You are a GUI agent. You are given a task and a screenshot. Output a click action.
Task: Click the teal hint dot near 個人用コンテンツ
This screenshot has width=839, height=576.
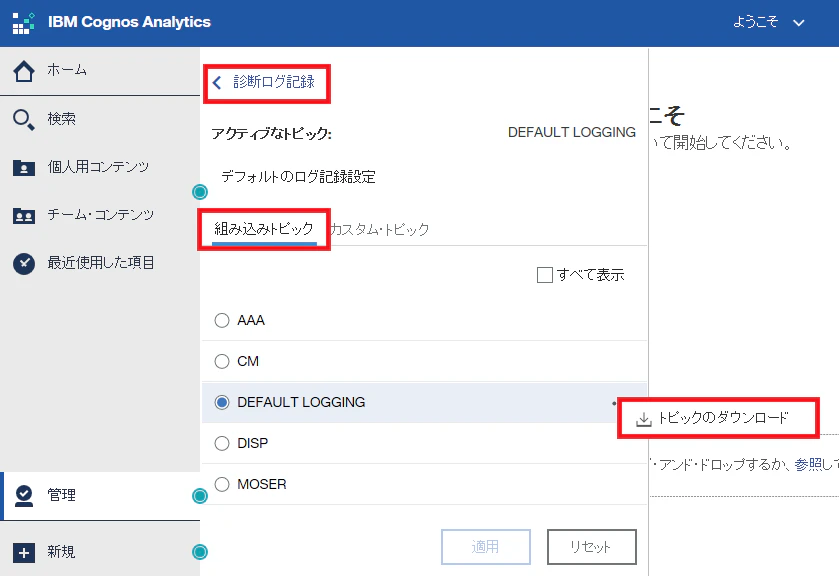(x=200, y=192)
